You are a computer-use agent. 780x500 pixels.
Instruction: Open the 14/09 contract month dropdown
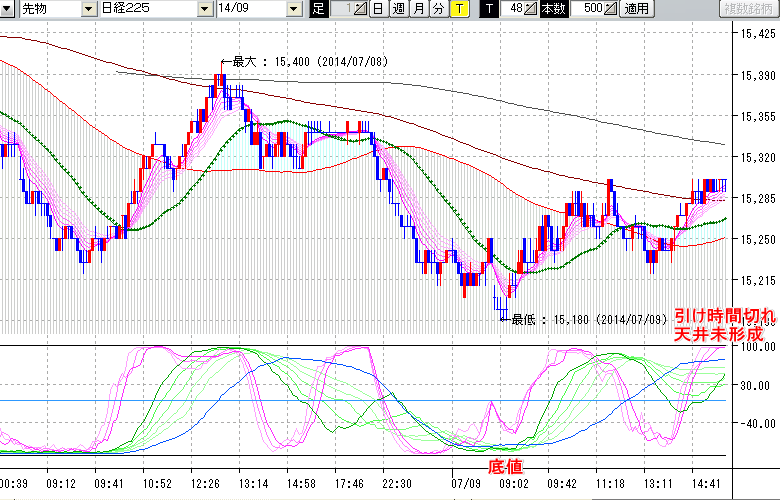(x=293, y=9)
